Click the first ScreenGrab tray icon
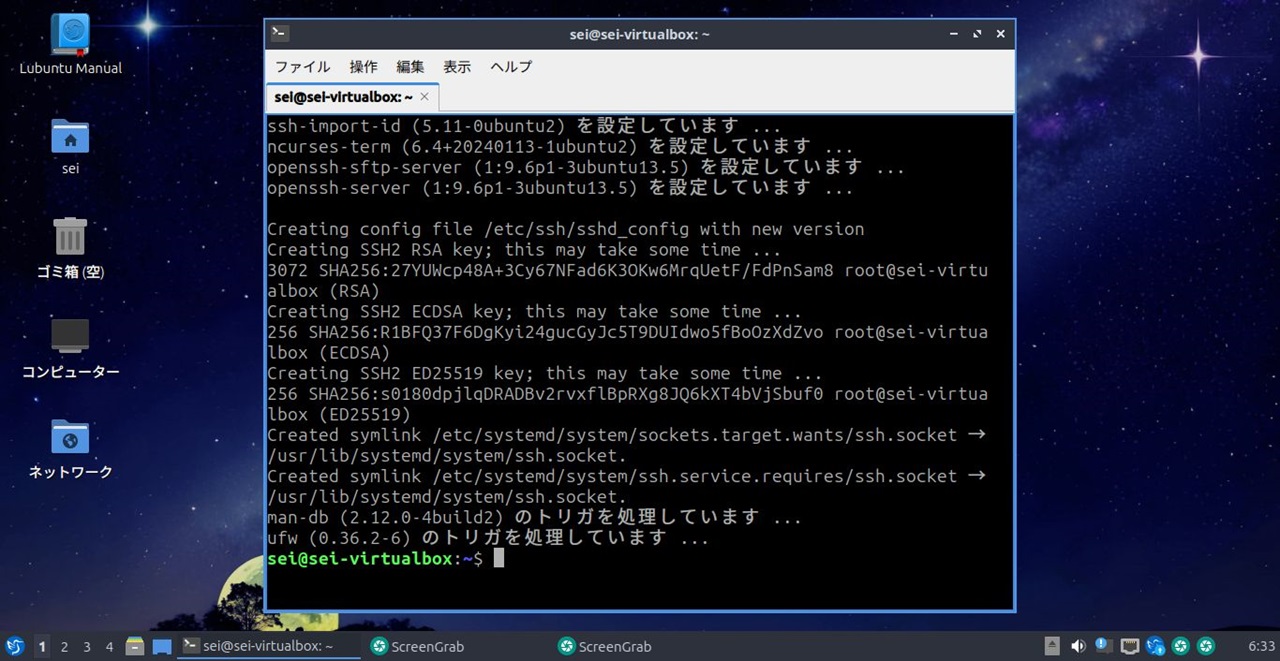1280x661 pixels. click(1181, 646)
